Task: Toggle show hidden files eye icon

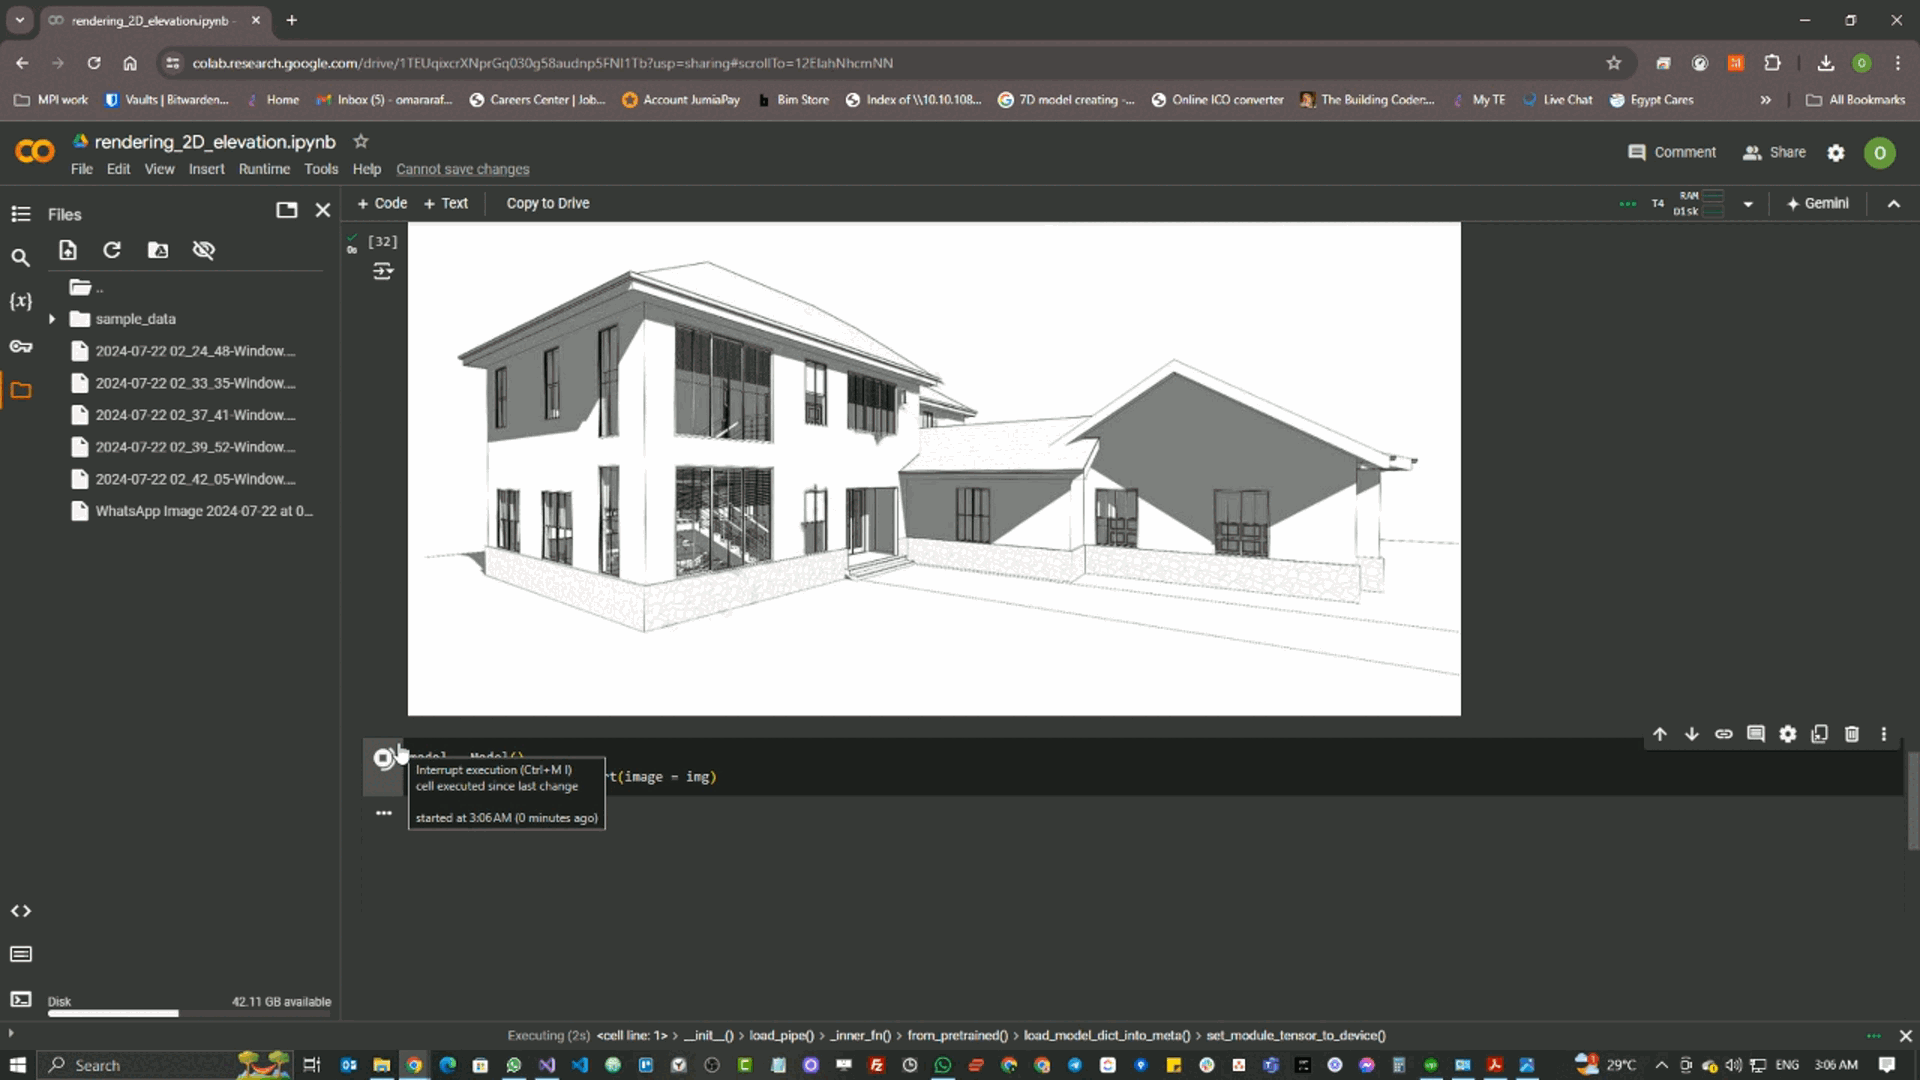Action: coord(204,250)
